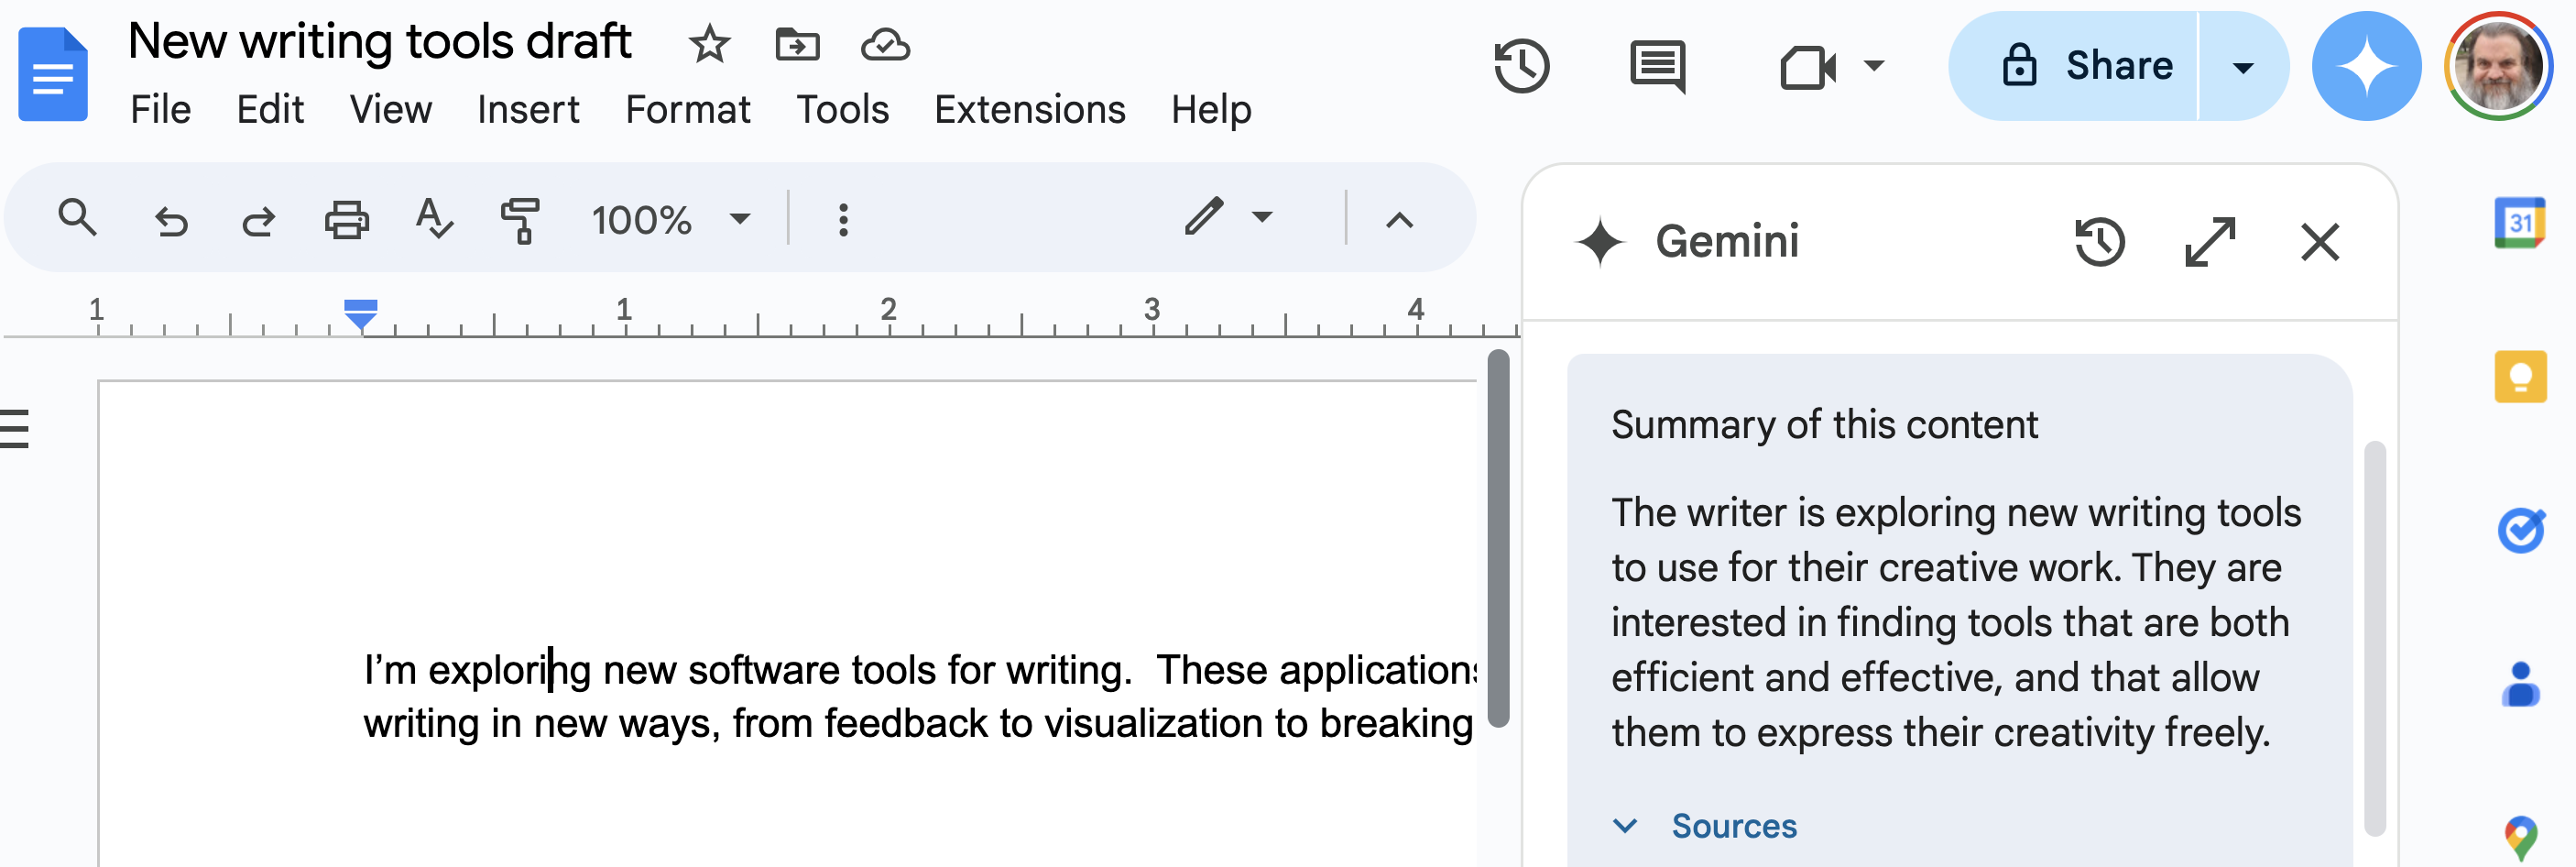Open the Tools menu

pos(842,109)
